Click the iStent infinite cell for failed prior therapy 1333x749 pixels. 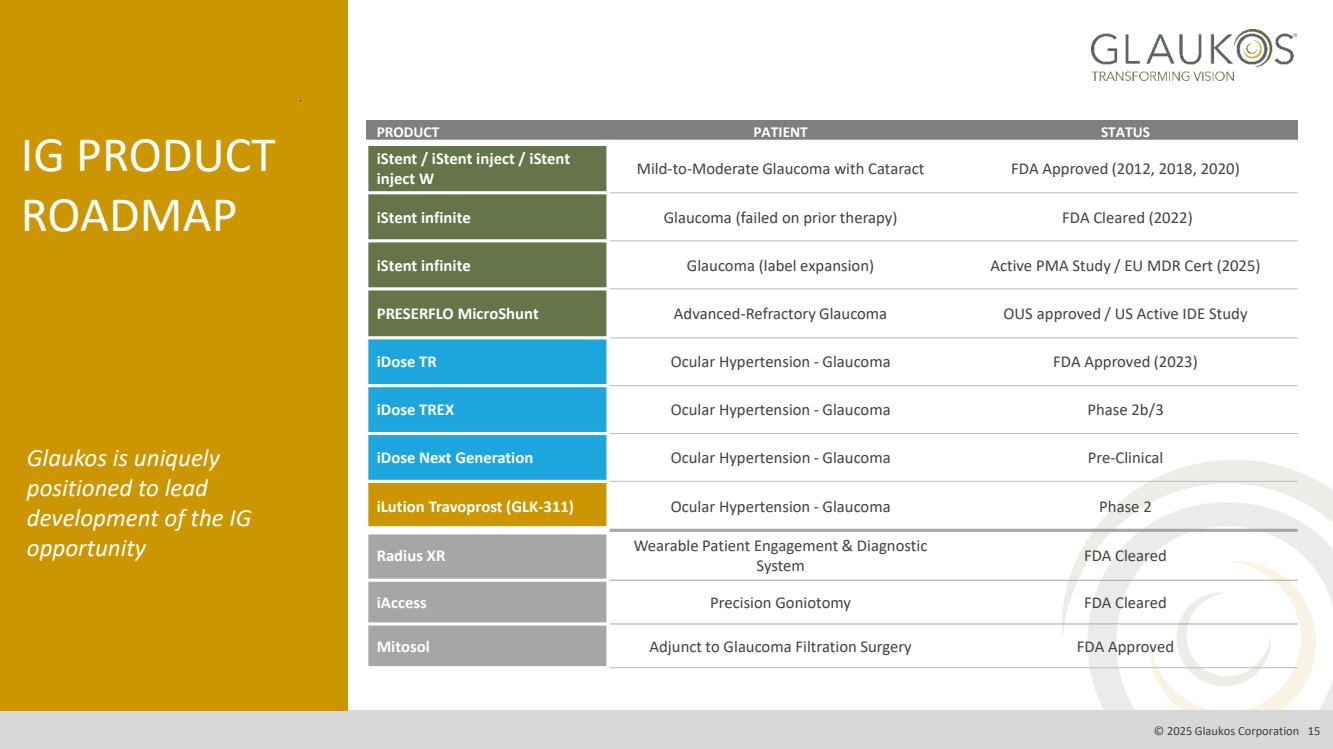click(x=486, y=218)
